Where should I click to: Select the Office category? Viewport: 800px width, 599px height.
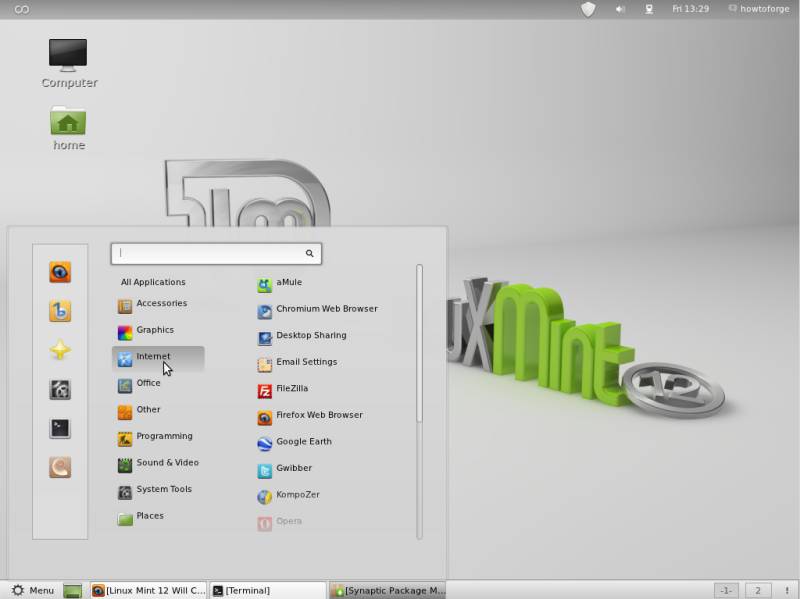[x=139, y=384]
